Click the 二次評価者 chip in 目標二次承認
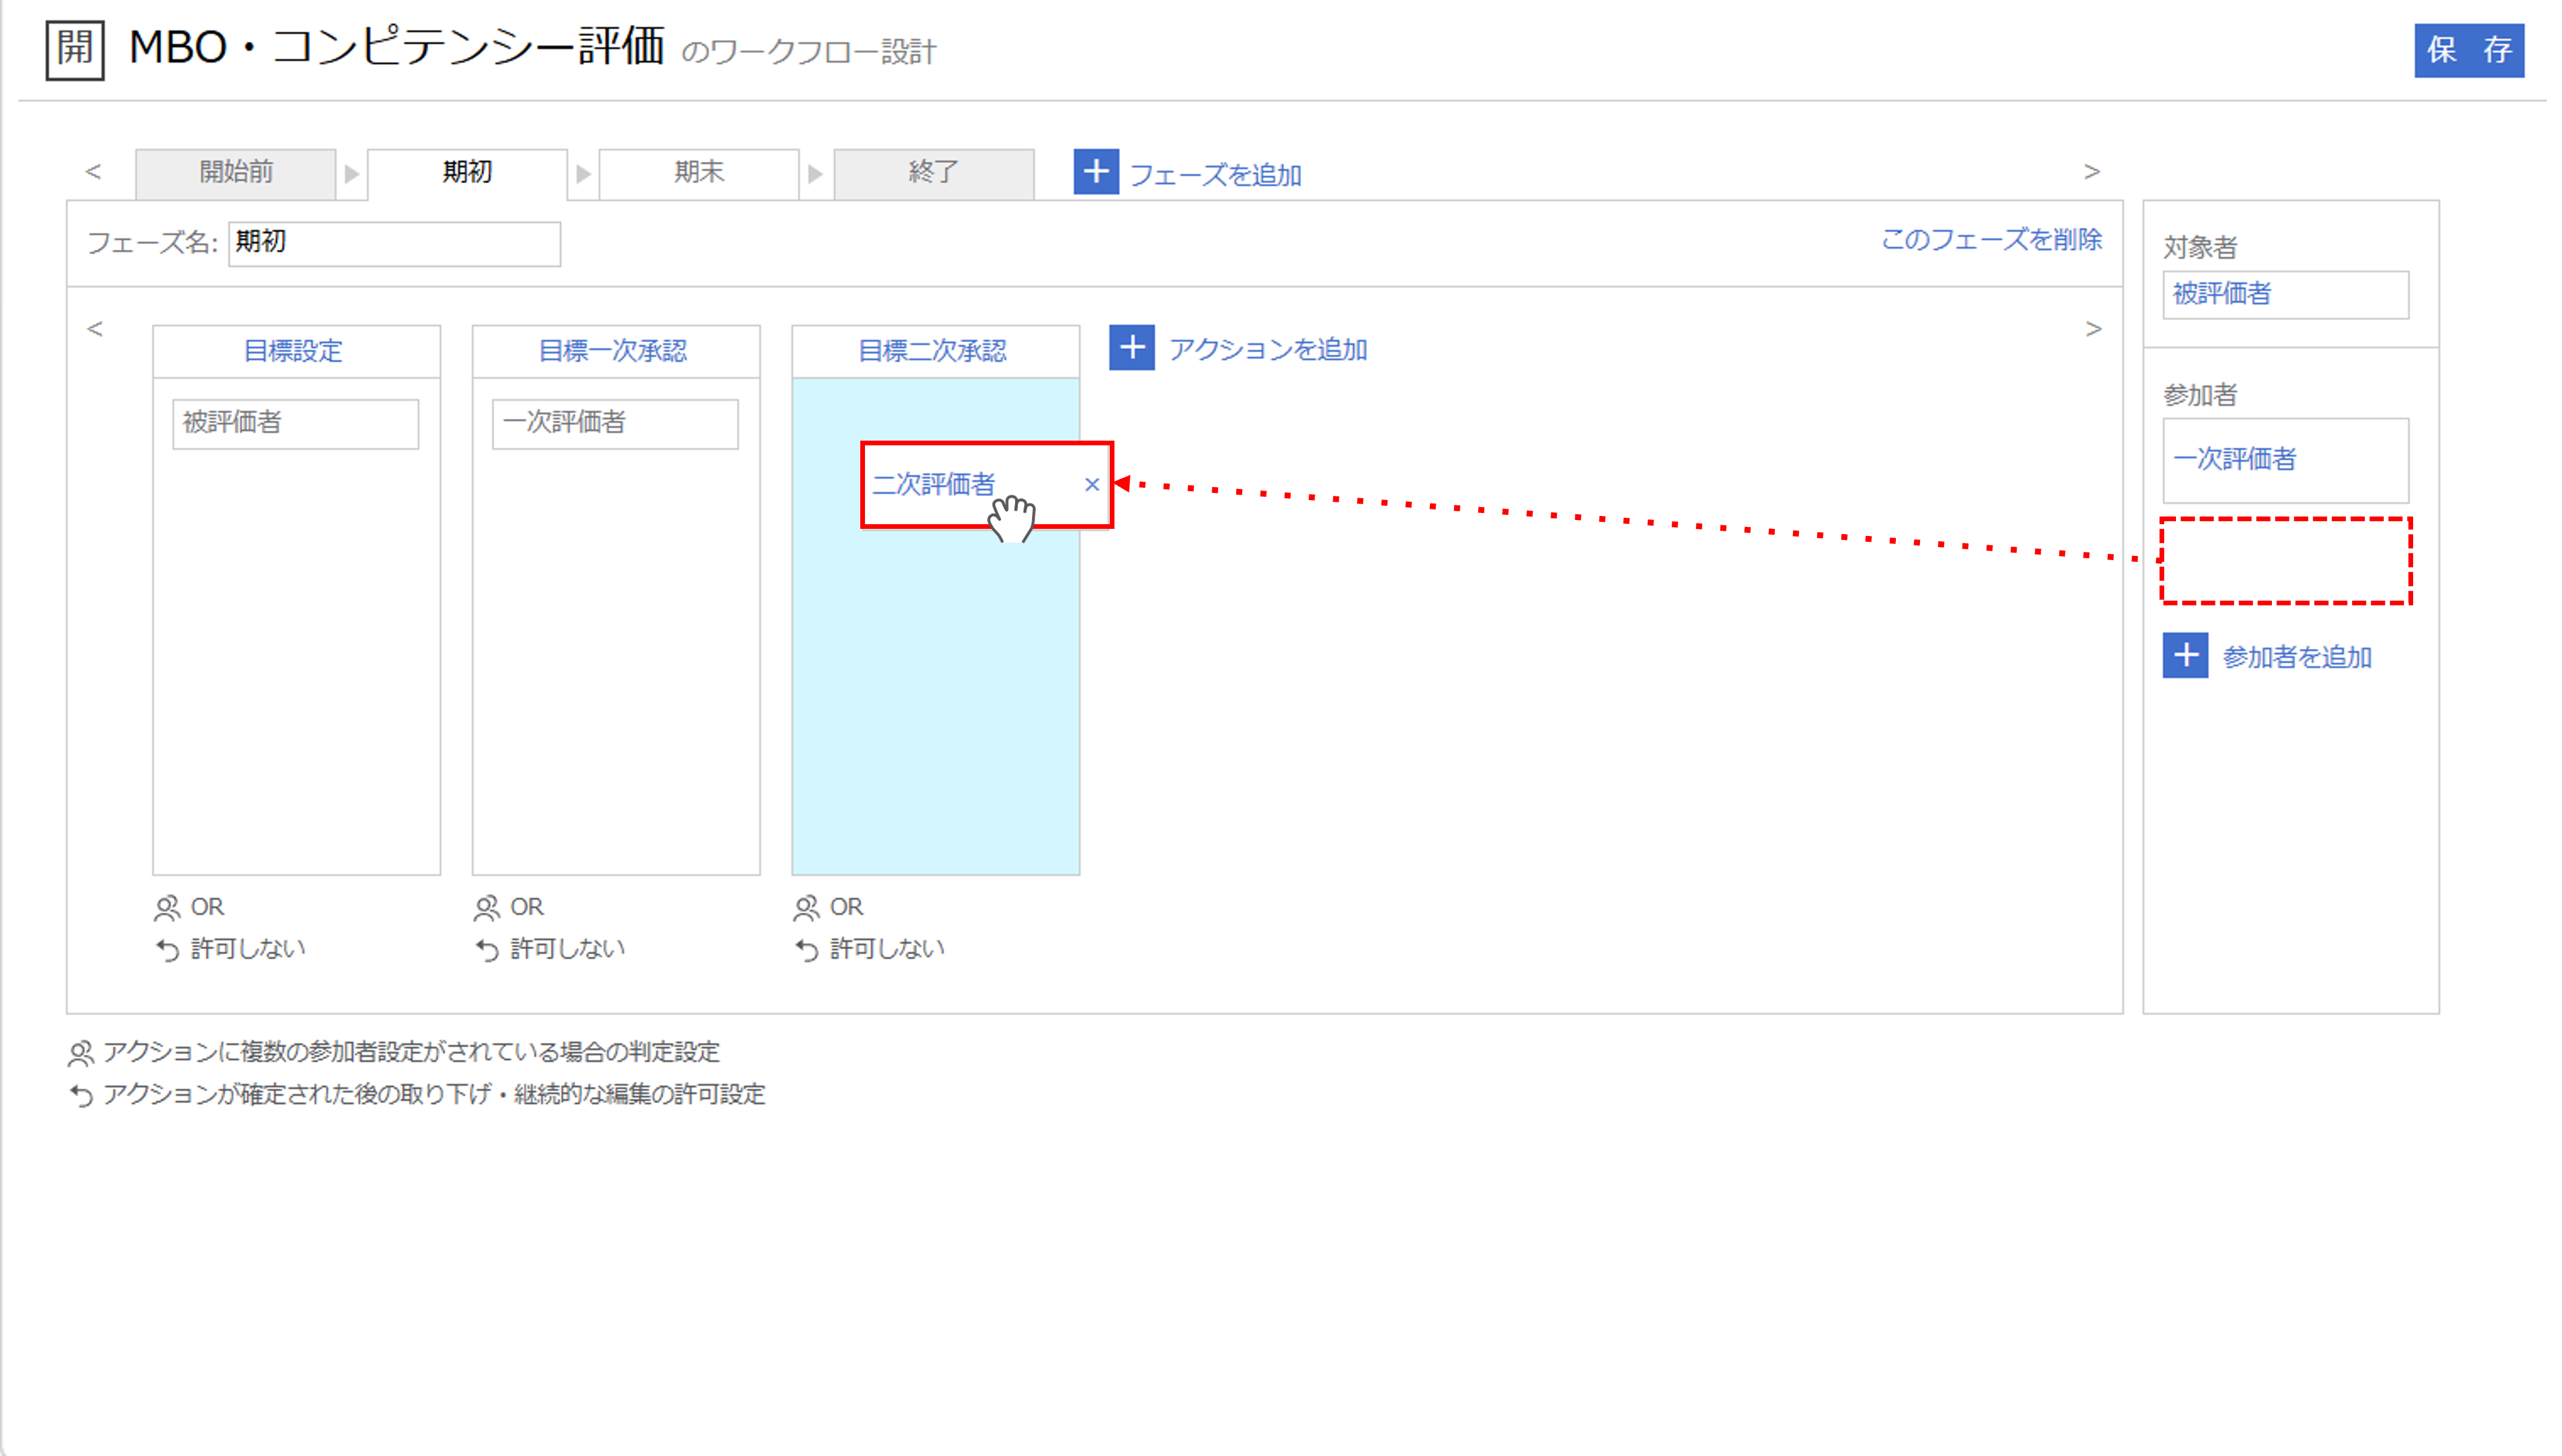Screen dimensions: 2562x1456 [x=986, y=484]
